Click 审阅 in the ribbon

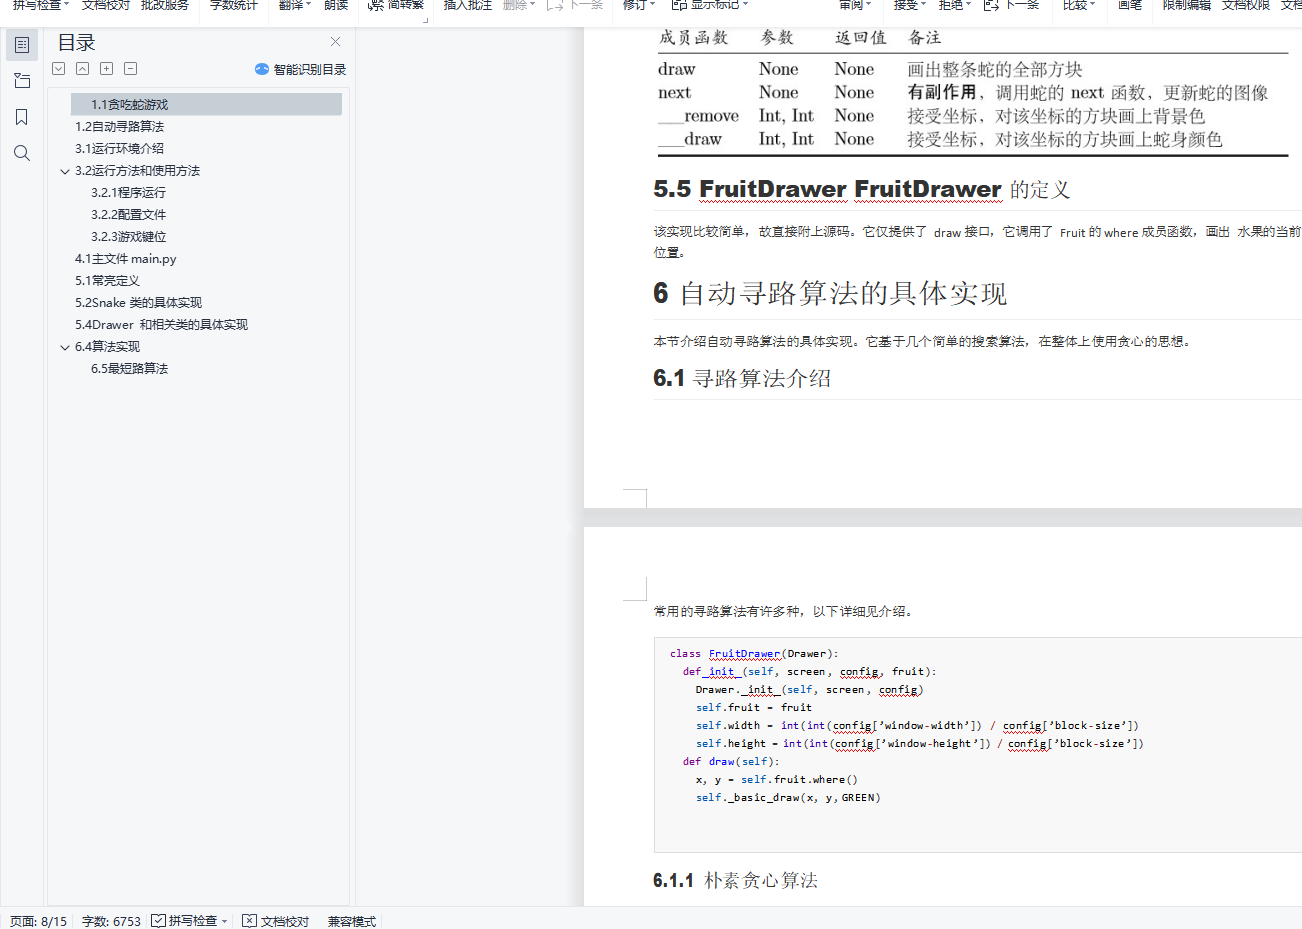point(853,5)
